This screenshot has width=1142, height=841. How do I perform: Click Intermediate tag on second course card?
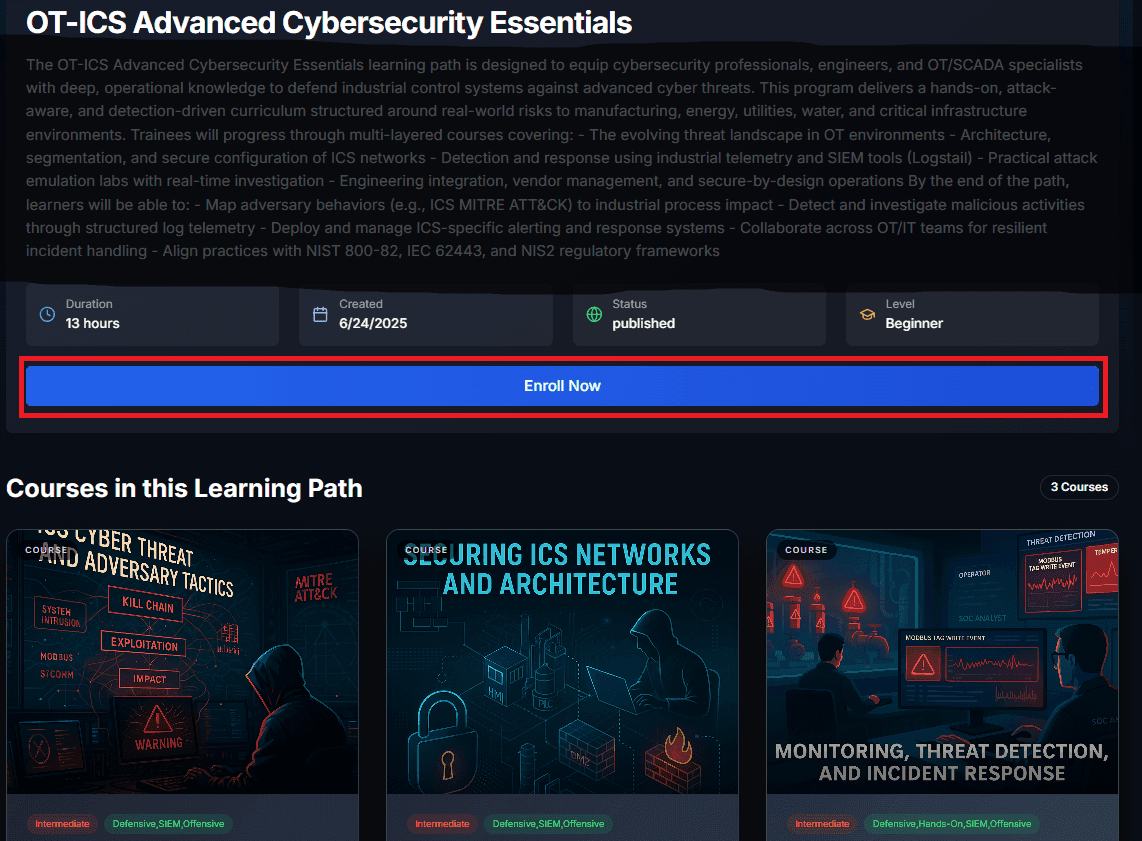pyautogui.click(x=442, y=824)
